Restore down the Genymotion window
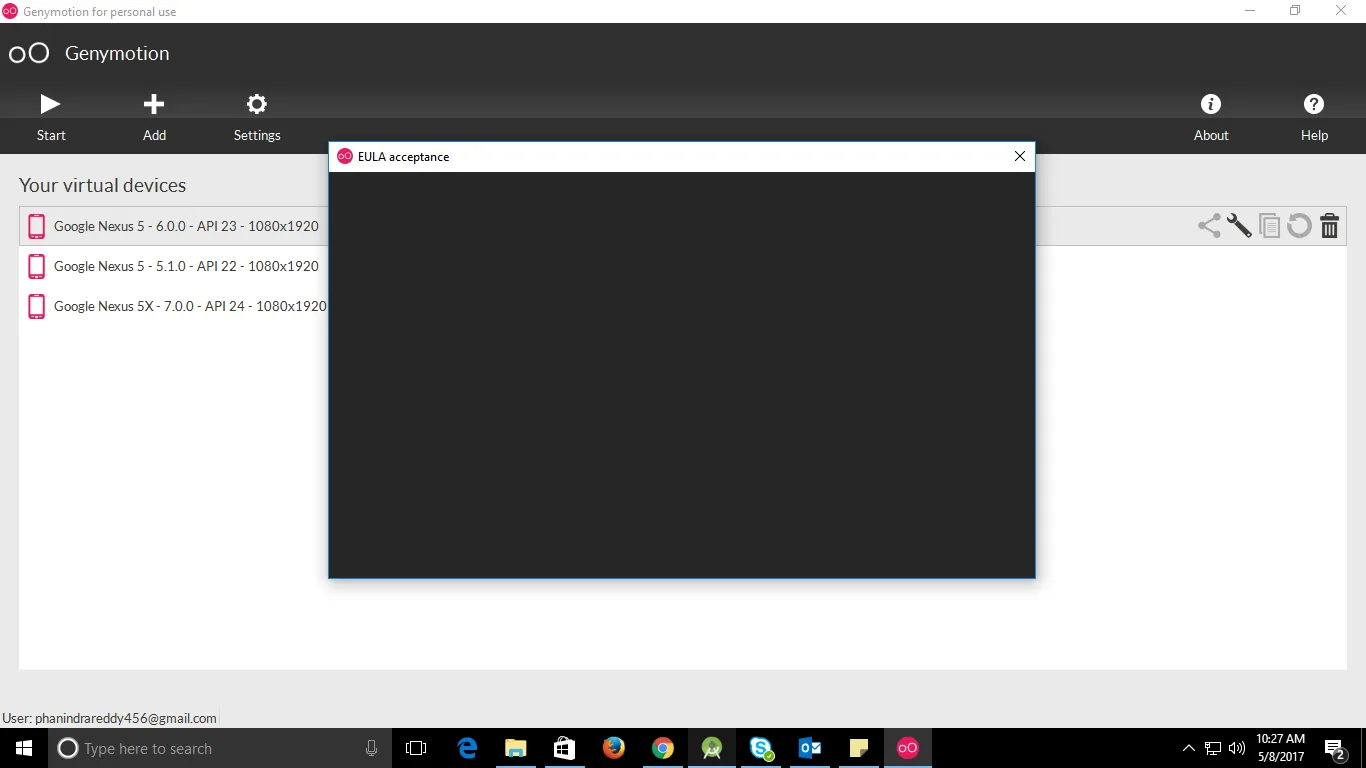Viewport: 1366px width, 768px height. [1296, 11]
